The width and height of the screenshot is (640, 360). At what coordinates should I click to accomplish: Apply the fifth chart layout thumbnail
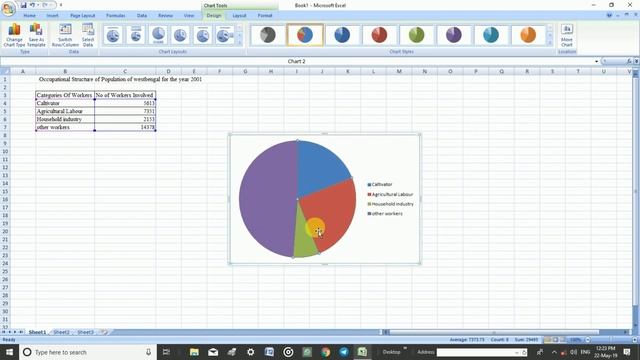(203, 35)
